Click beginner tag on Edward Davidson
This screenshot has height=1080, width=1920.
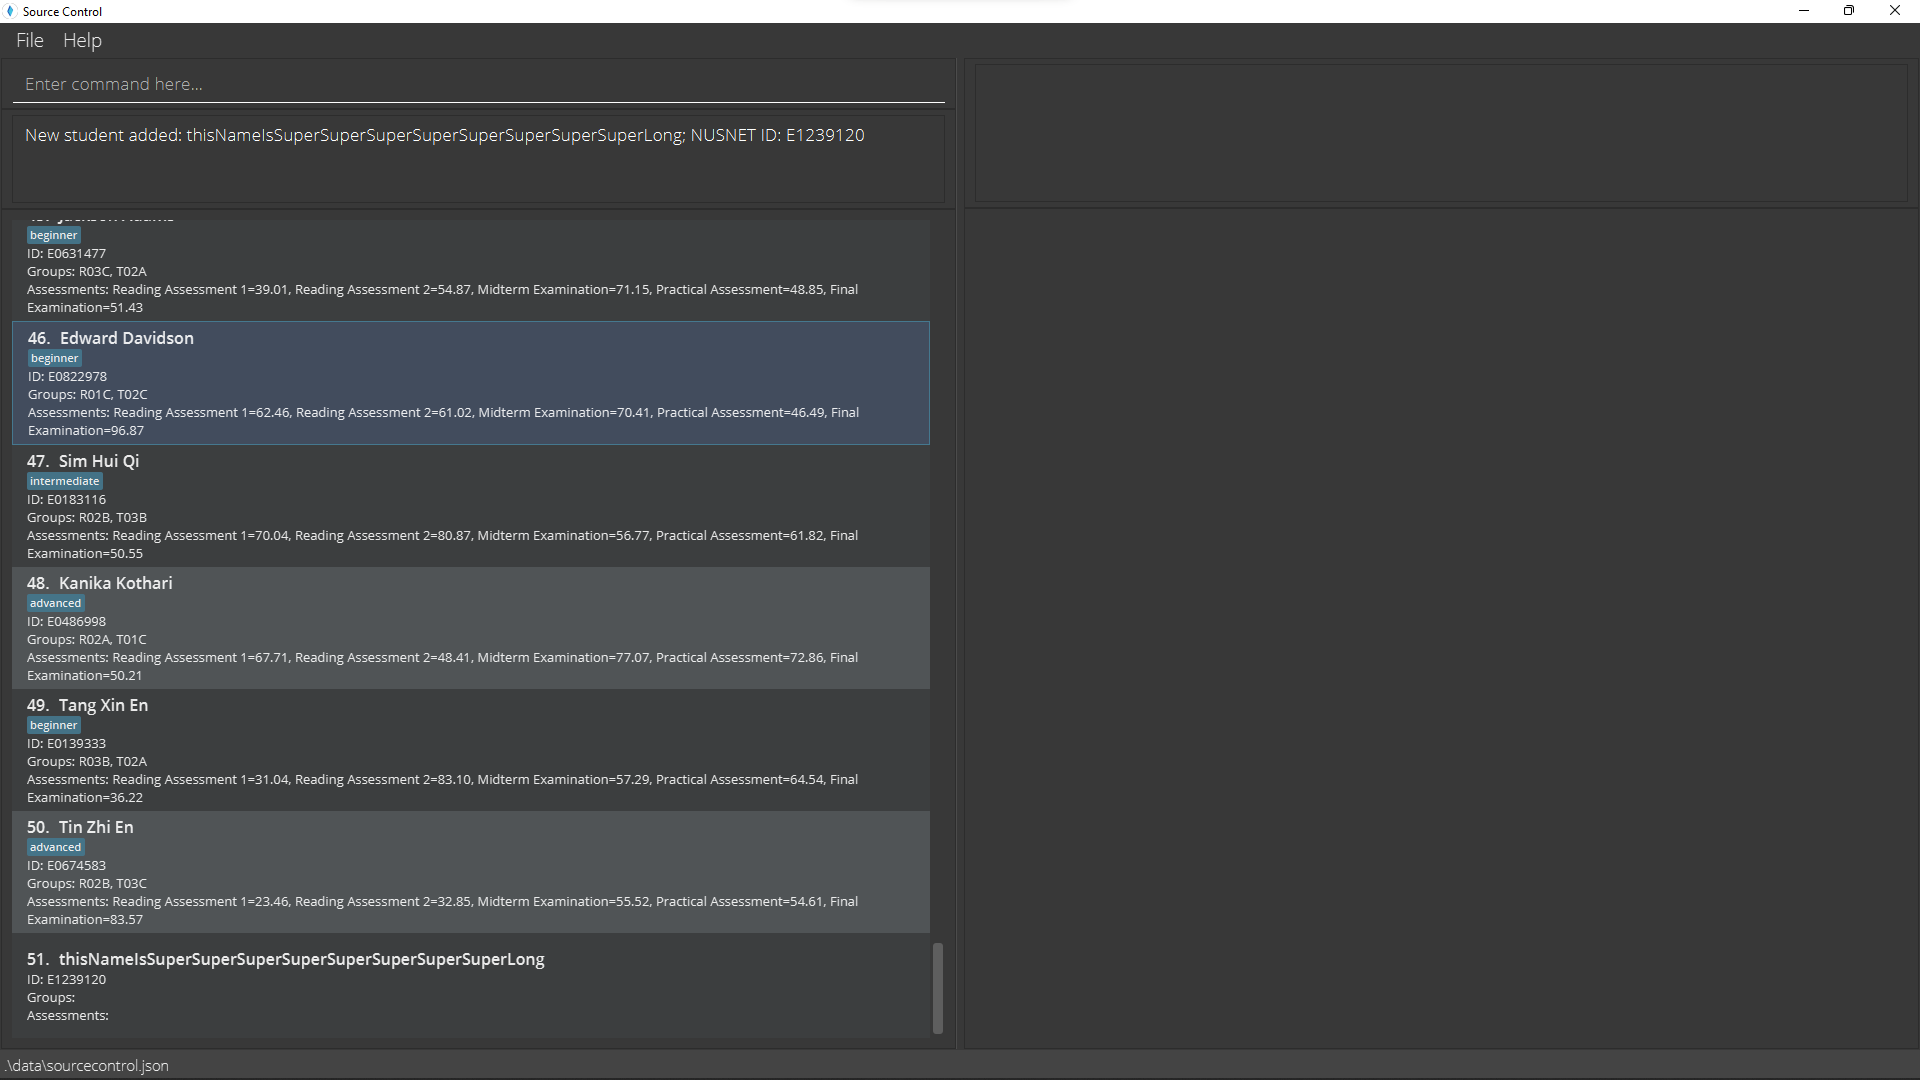(54, 358)
